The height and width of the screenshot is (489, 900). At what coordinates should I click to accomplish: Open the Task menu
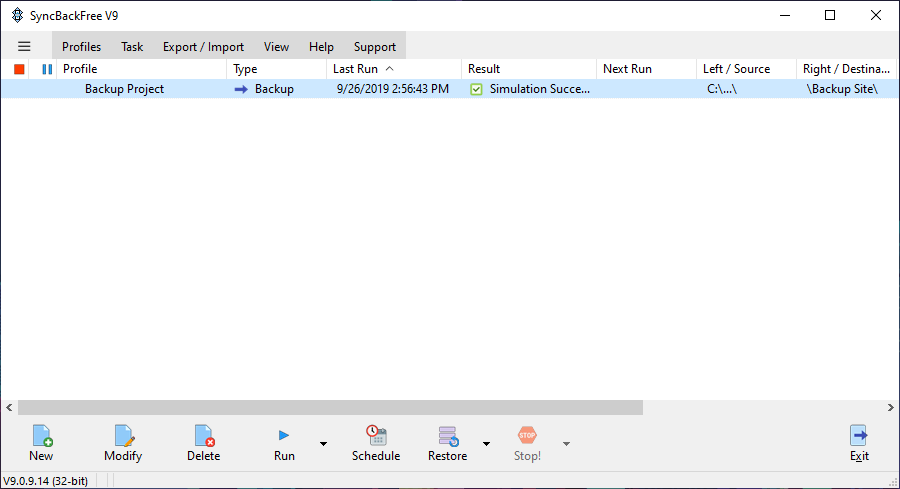click(x=132, y=47)
